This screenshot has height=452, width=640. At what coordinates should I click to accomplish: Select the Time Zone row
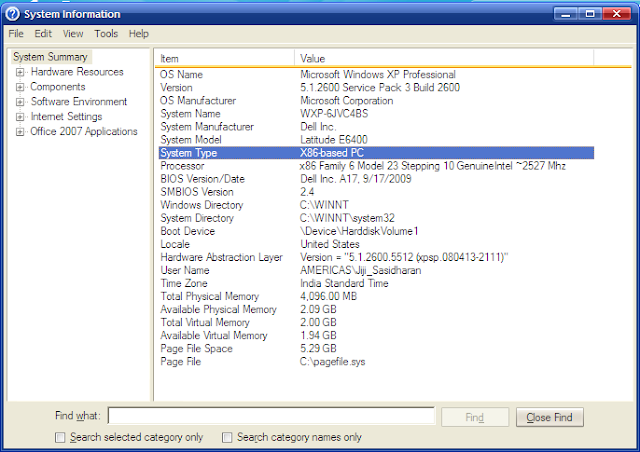pos(376,283)
